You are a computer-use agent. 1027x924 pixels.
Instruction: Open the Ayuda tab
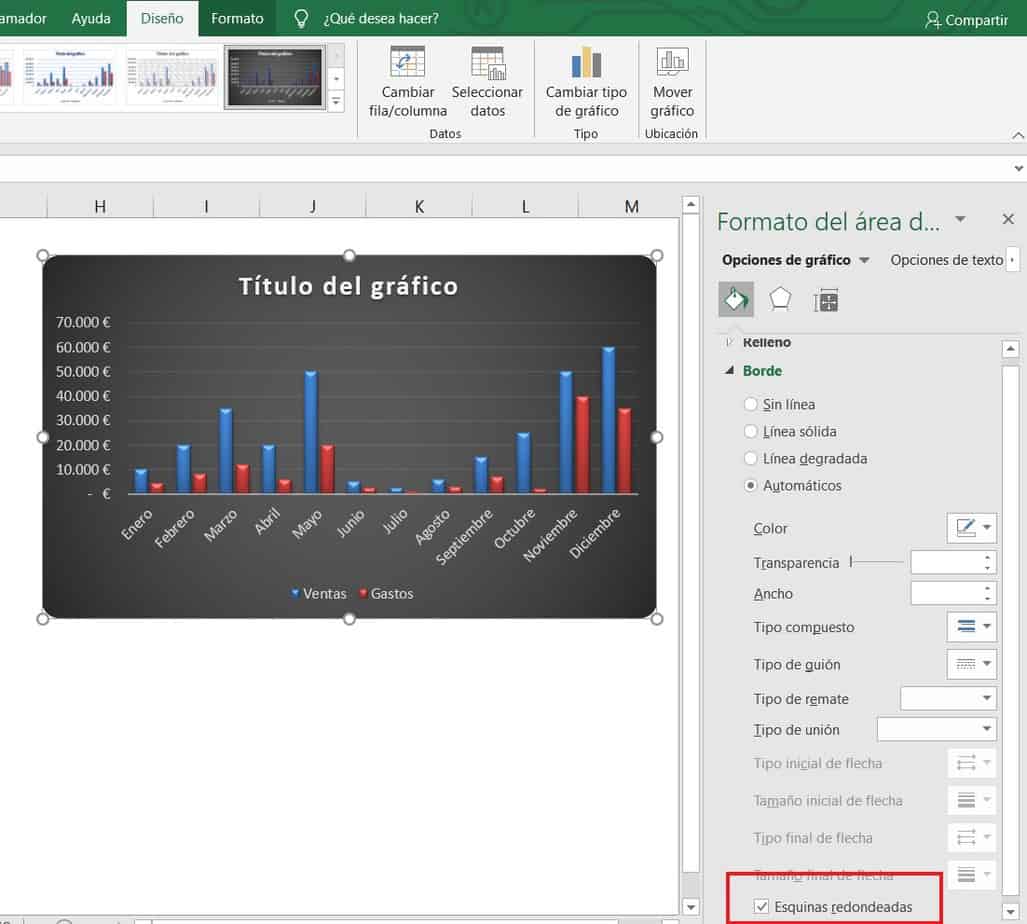(x=91, y=18)
